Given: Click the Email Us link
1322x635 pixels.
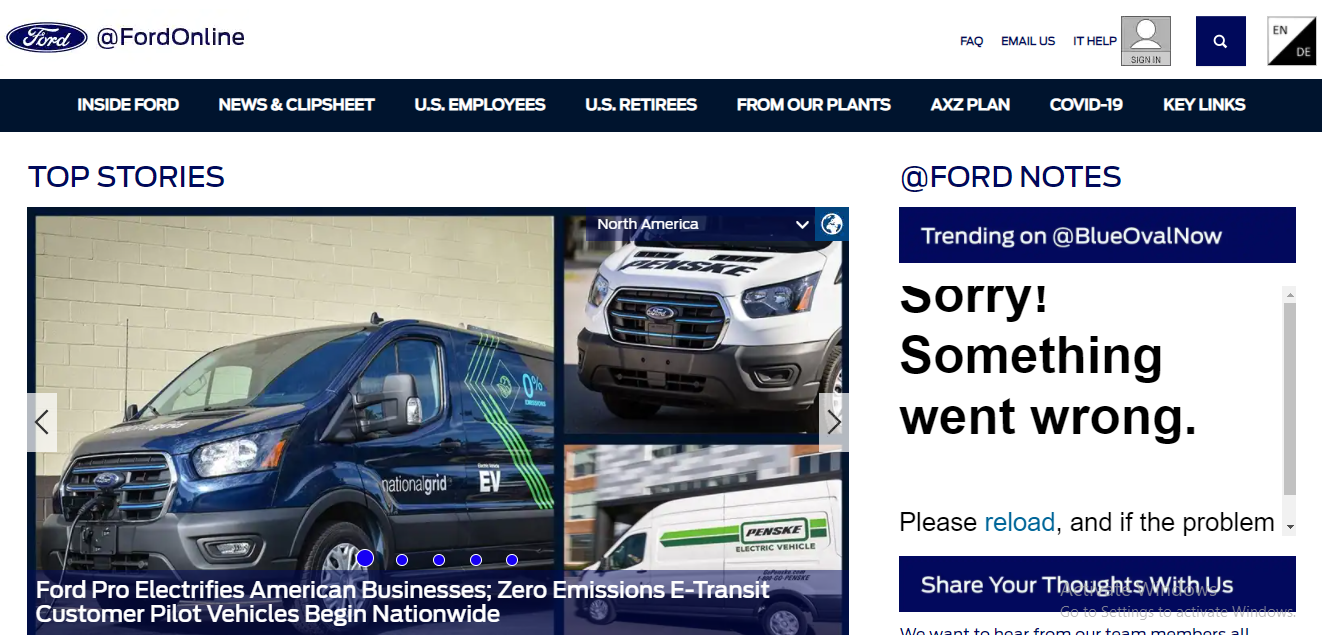Looking at the screenshot, I should pyautogui.click(x=1028, y=41).
